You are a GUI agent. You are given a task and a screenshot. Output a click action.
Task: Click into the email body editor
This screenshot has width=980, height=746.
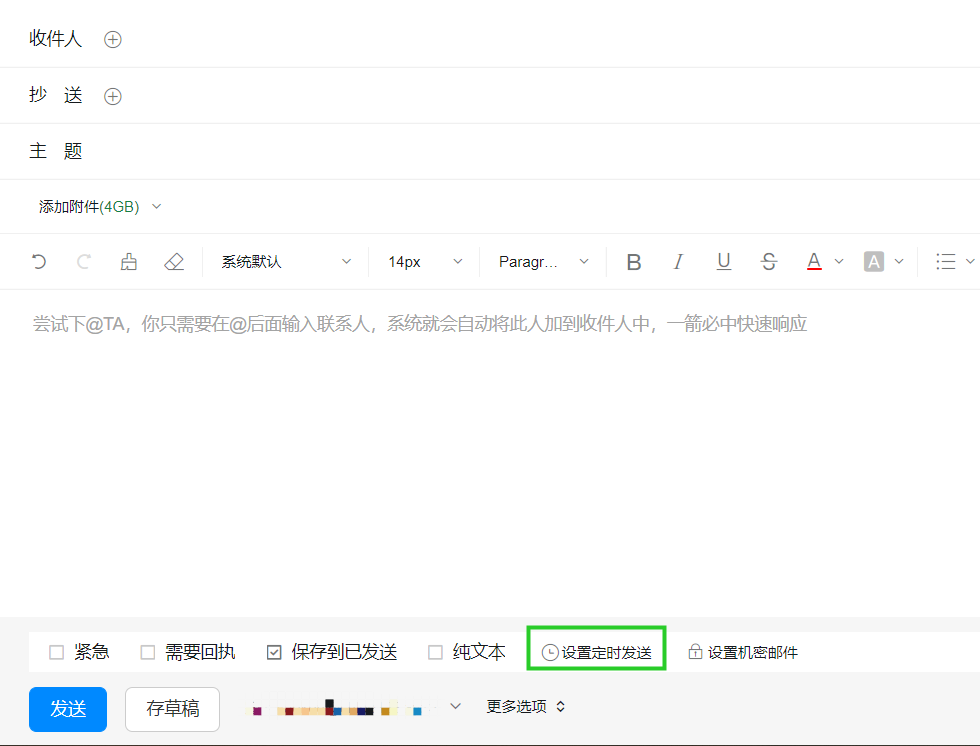pos(490,453)
